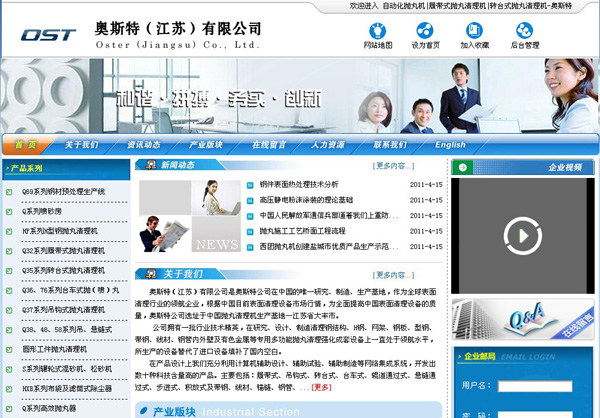Click the green arrow icon beside 企业视频
The height and width of the screenshot is (418, 600).
[461, 167]
